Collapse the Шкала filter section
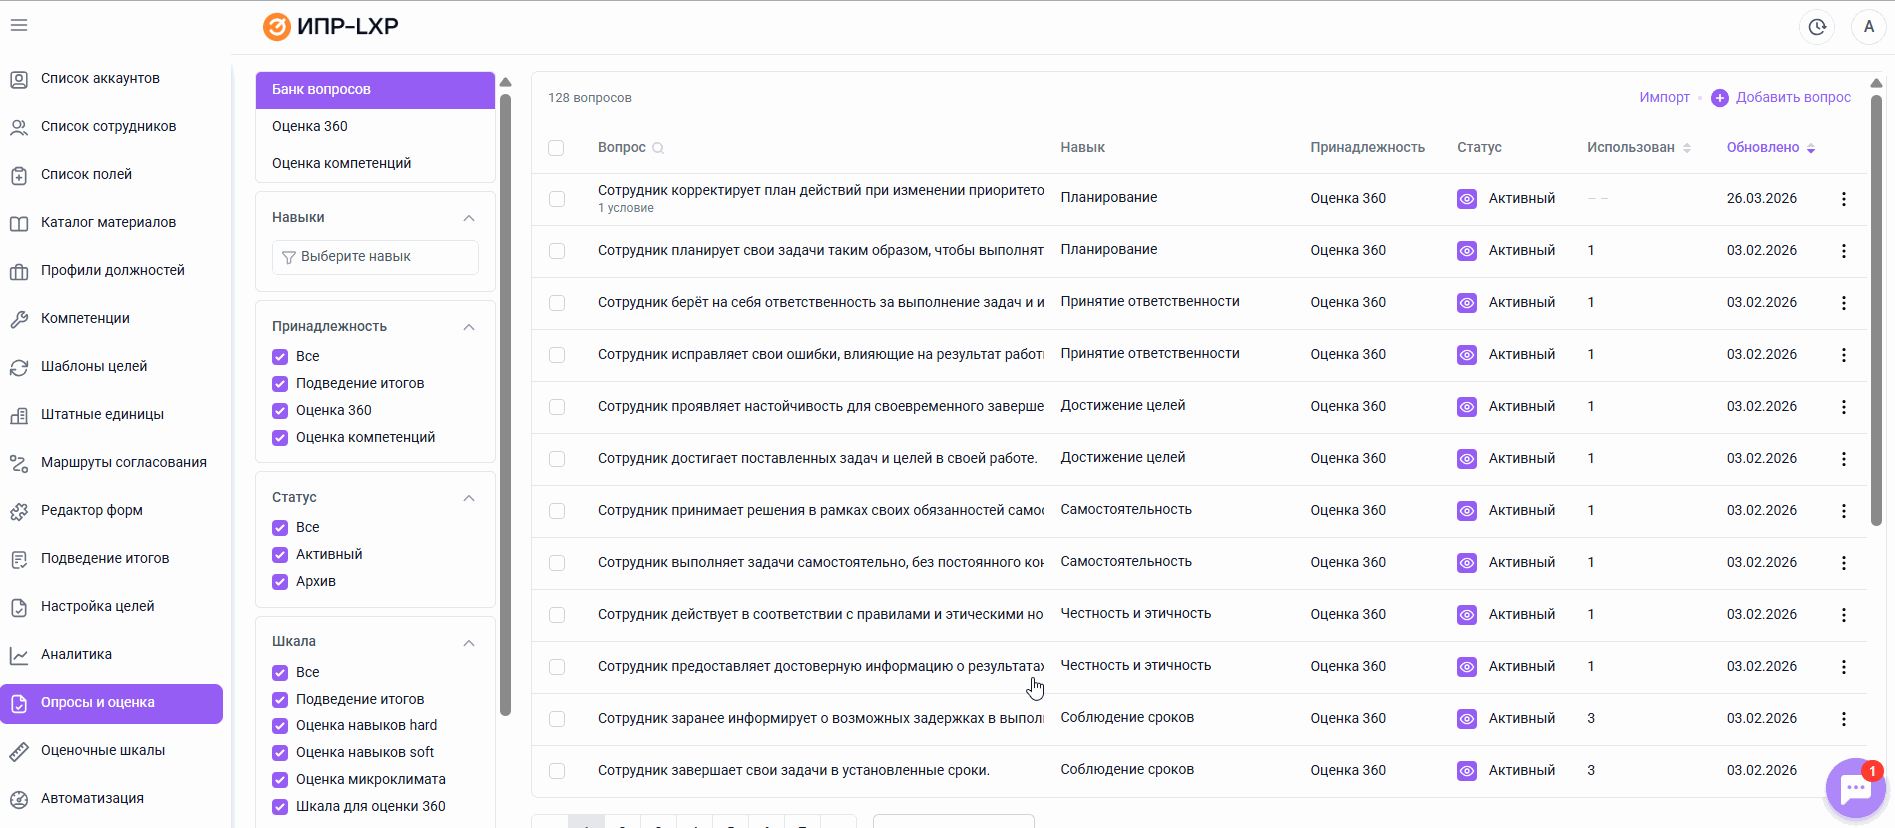Image resolution: width=1895 pixels, height=828 pixels. coord(469,643)
